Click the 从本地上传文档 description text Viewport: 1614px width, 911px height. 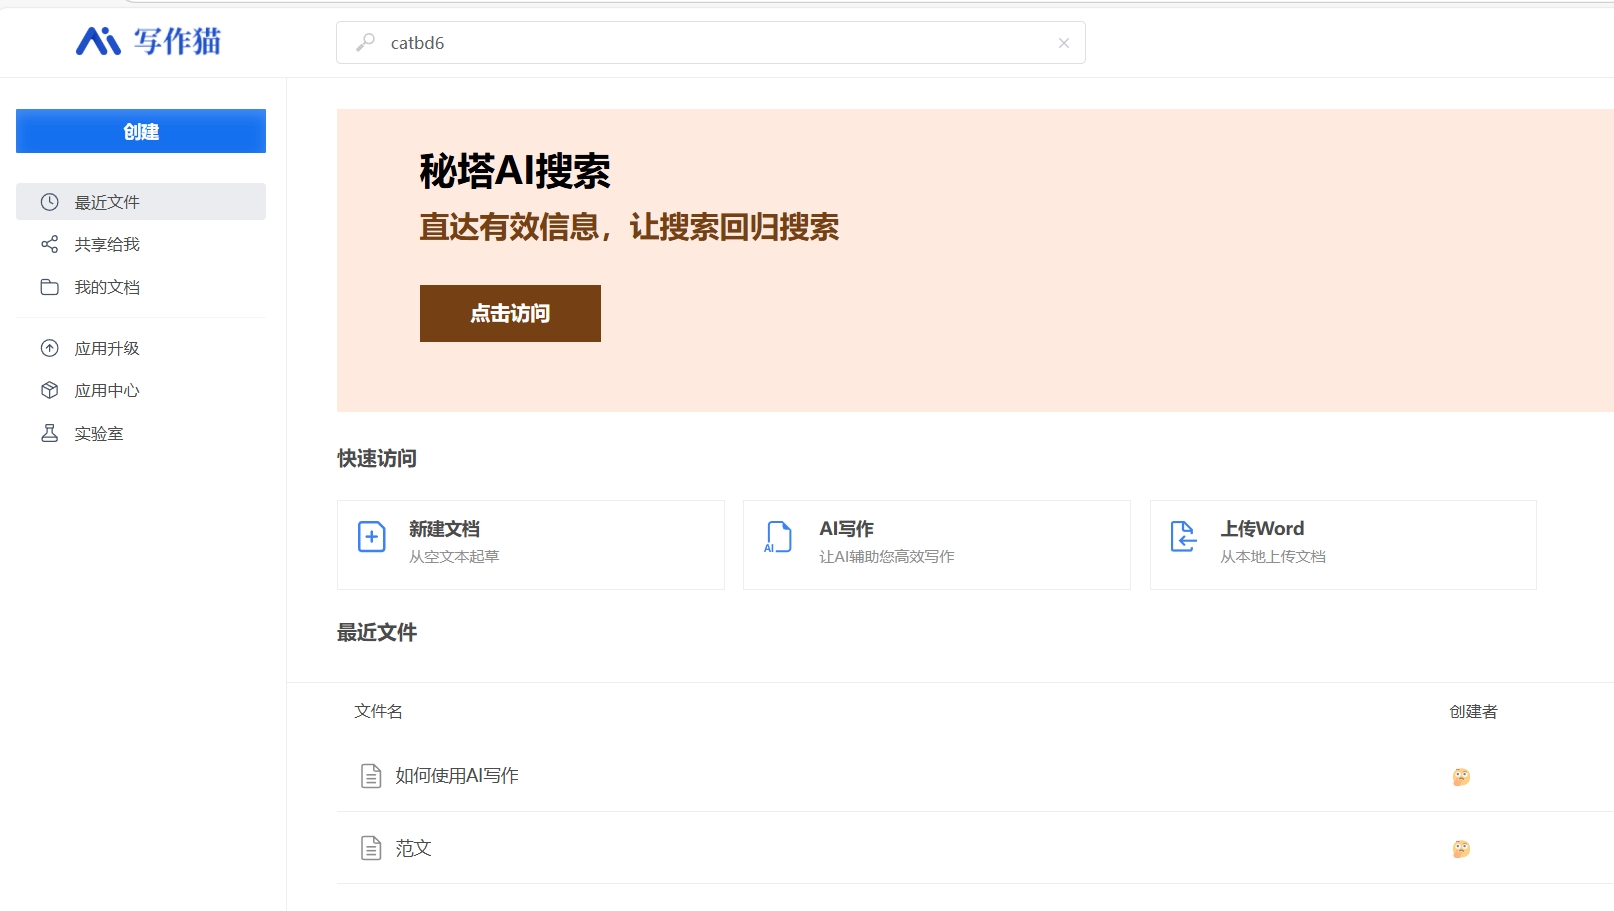pos(1273,556)
